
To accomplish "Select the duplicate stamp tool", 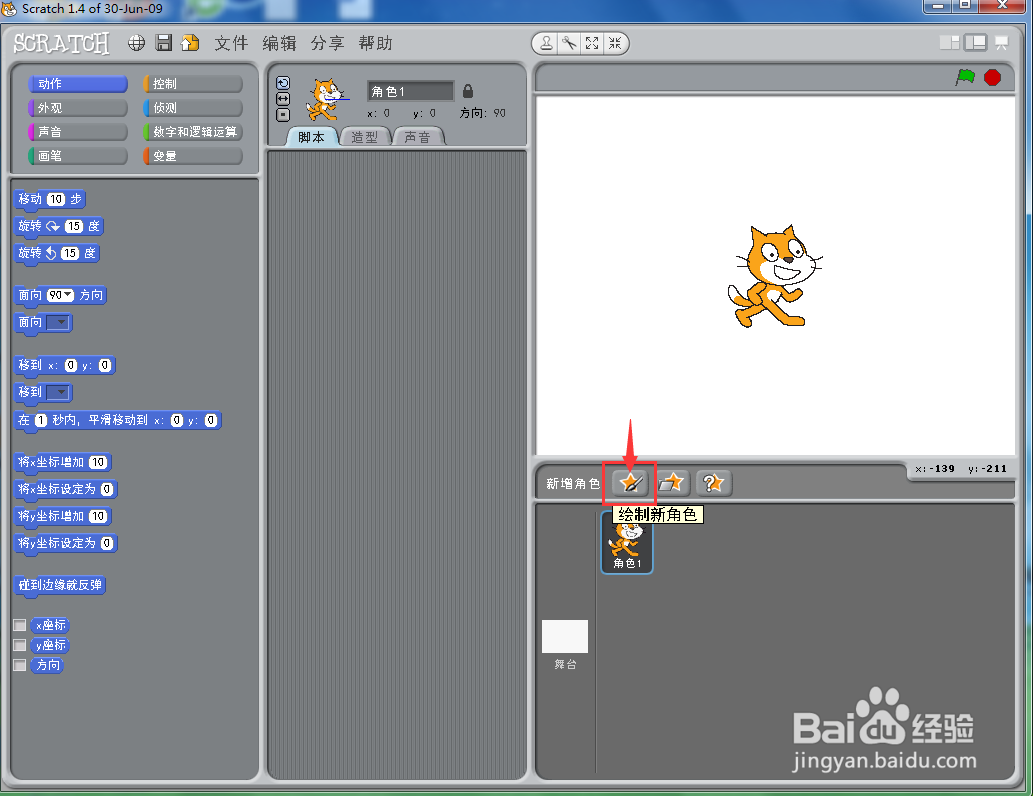I will (x=546, y=43).
